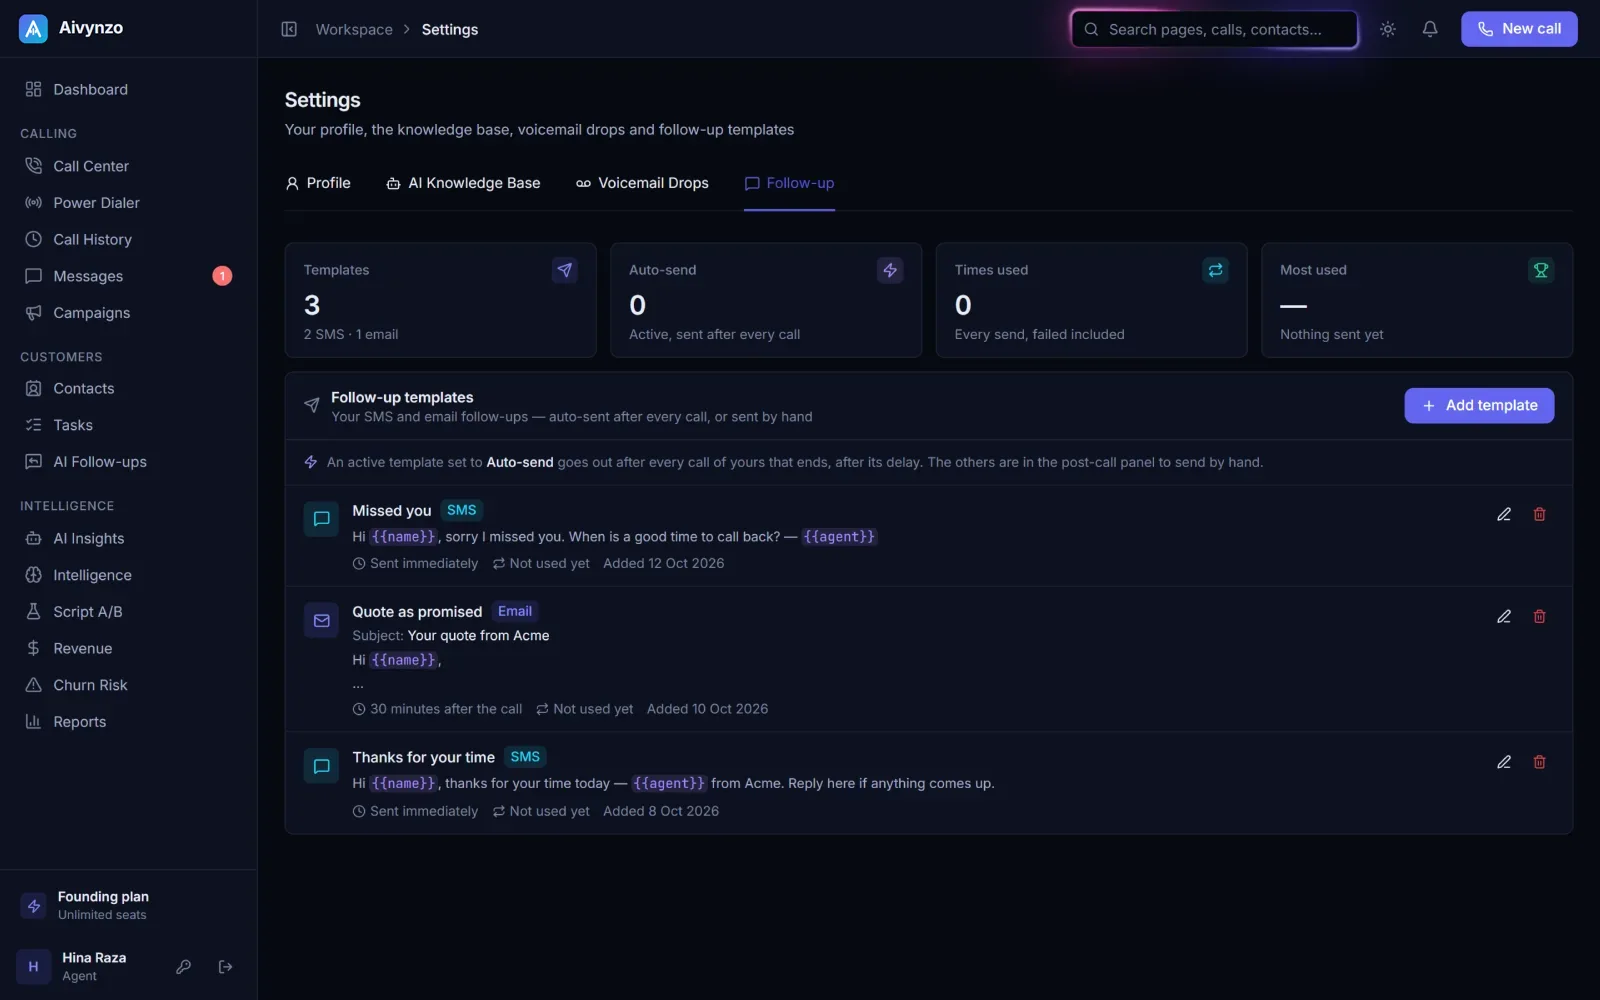The width and height of the screenshot is (1600, 1000).
Task: Delete Thanks for your time template
Action: pos(1540,762)
